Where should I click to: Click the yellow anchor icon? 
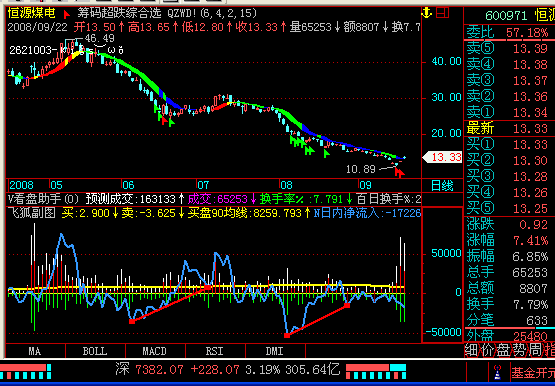point(427,13)
